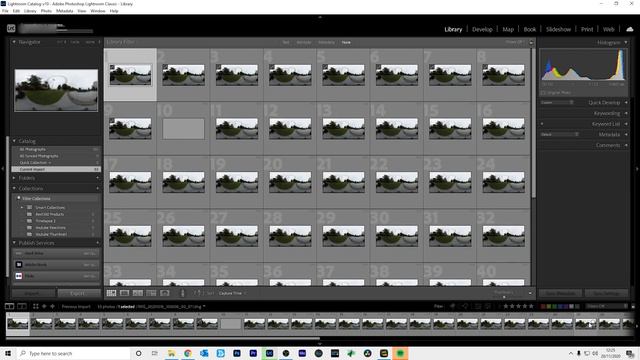The width and height of the screenshot is (640, 360).
Task: Filter by the red color label
Action: tap(543, 306)
